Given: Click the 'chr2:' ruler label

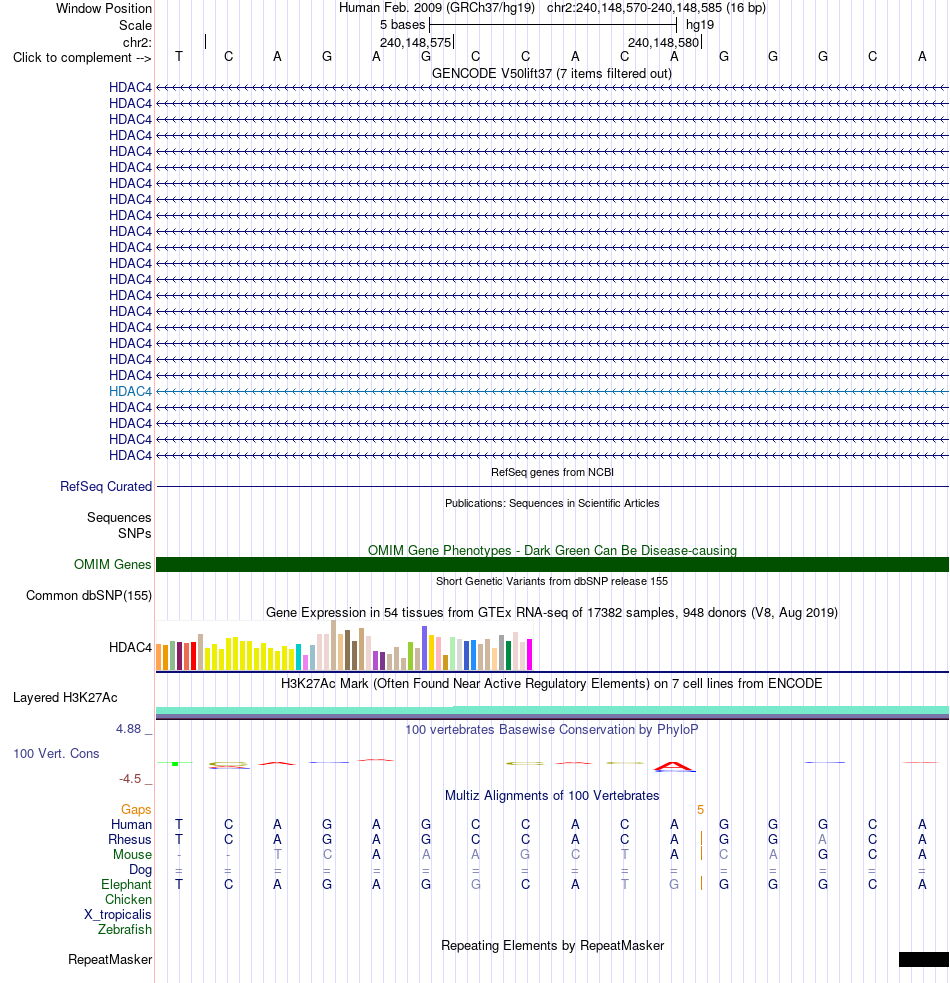Looking at the screenshot, I should 137,42.
